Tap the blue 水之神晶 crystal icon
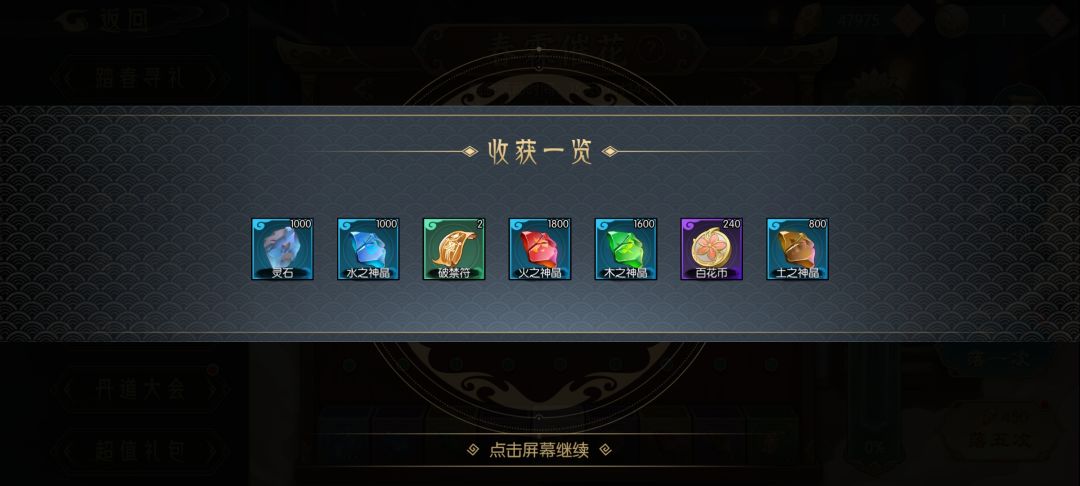The image size is (1080, 486). pos(368,249)
